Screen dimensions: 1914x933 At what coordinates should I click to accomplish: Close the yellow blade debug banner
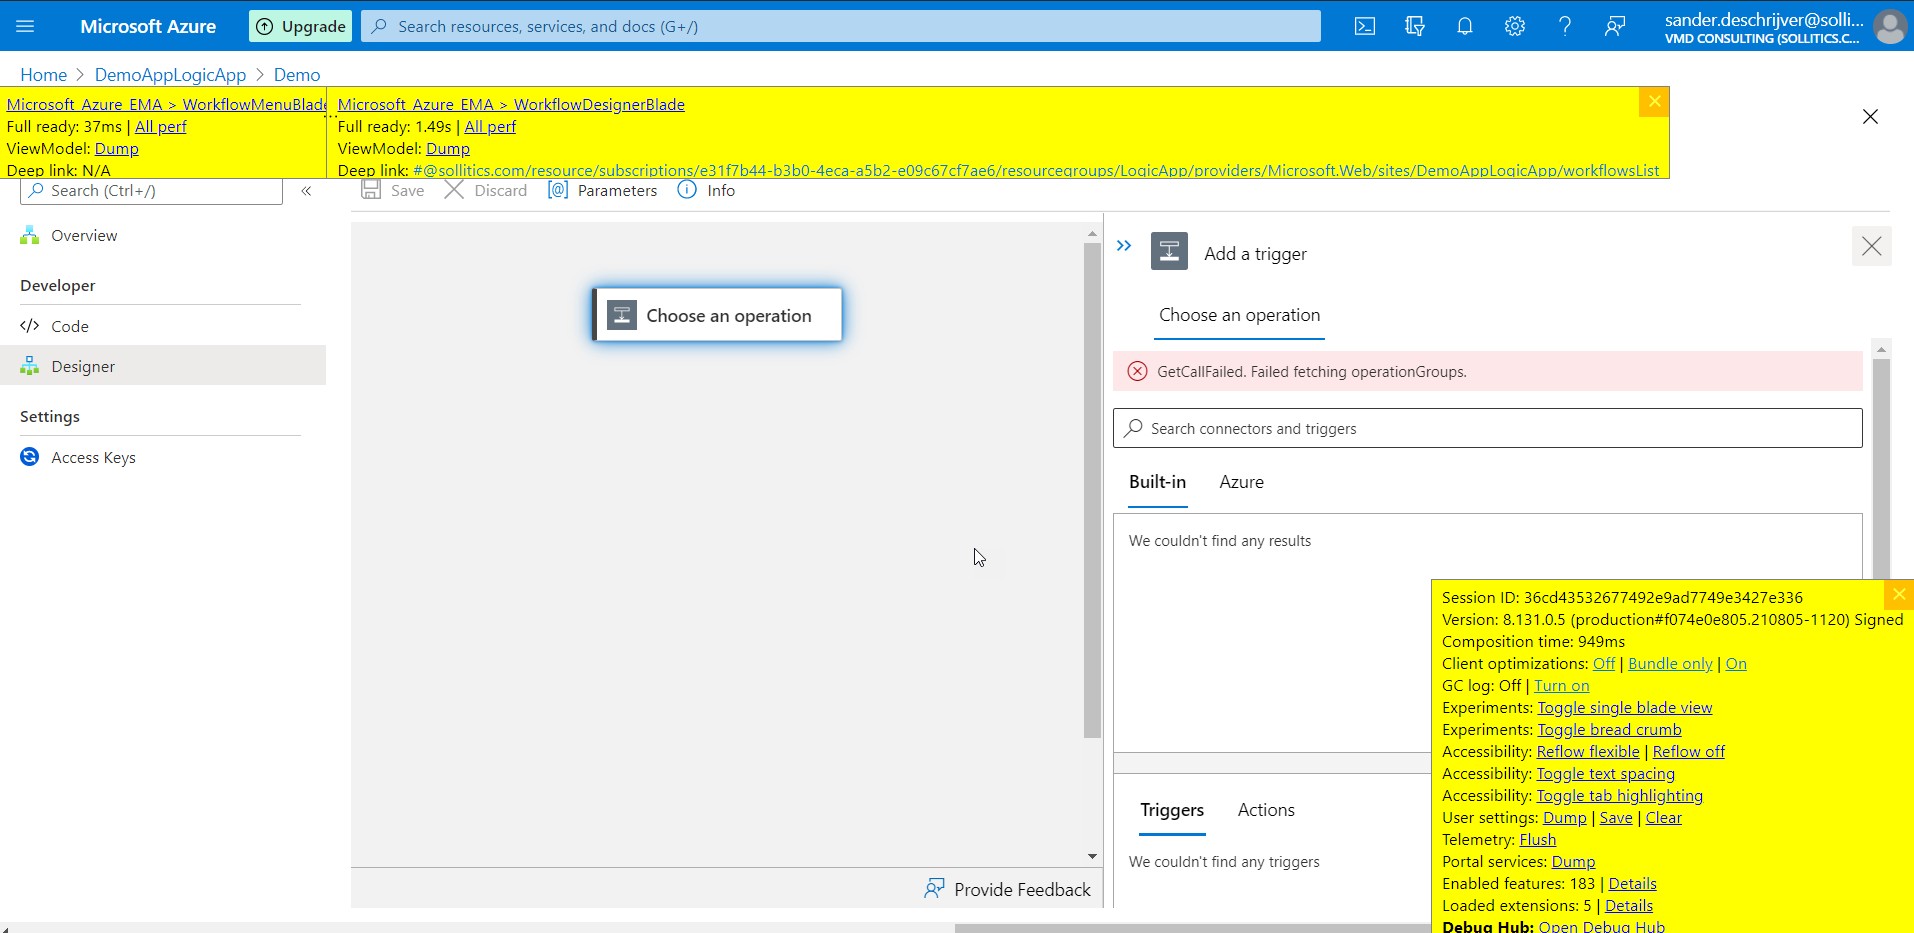1654,102
